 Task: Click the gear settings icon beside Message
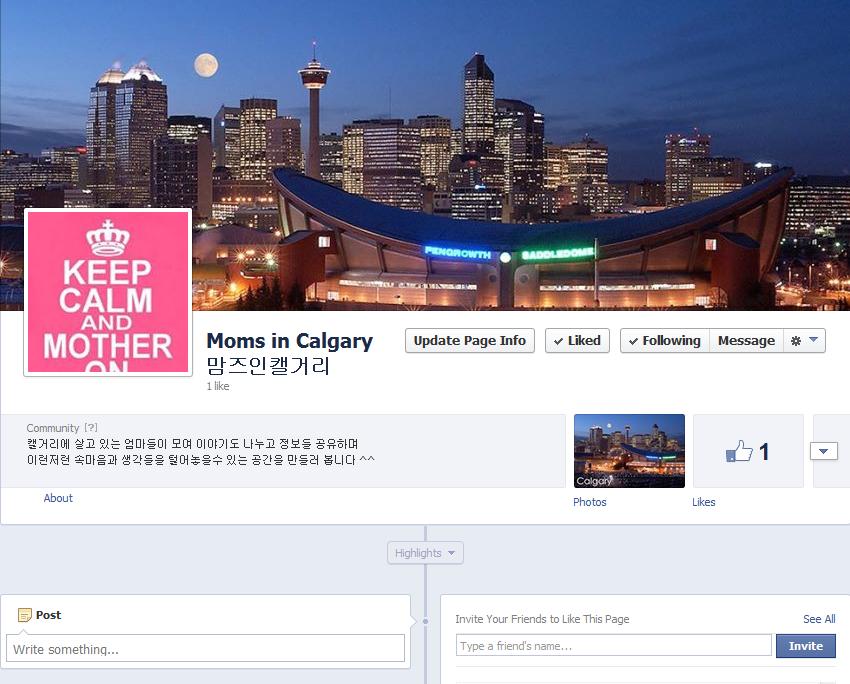(x=795, y=341)
